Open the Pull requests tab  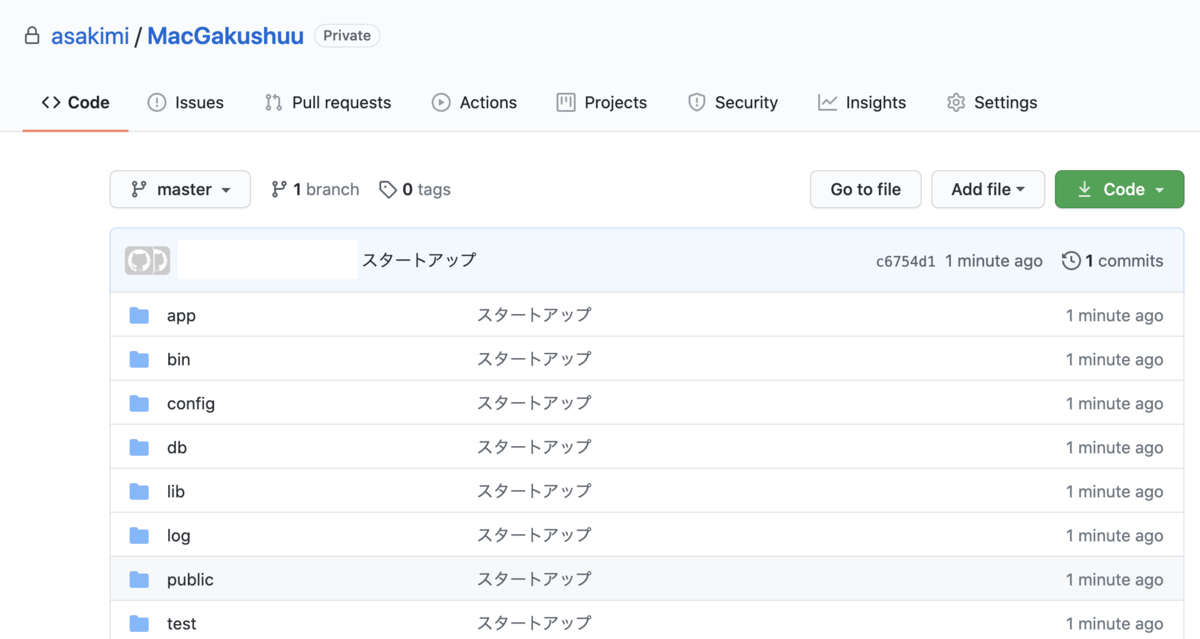[x=328, y=102]
